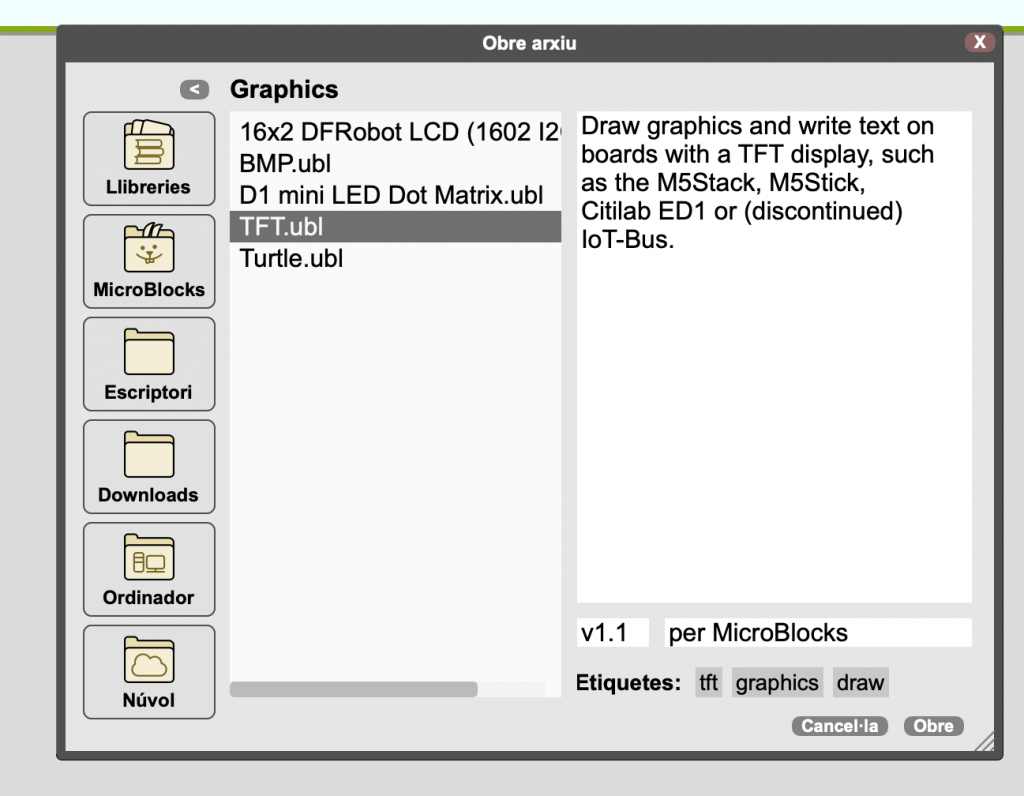Click the tft tag
This screenshot has width=1024, height=796.
coord(709,682)
